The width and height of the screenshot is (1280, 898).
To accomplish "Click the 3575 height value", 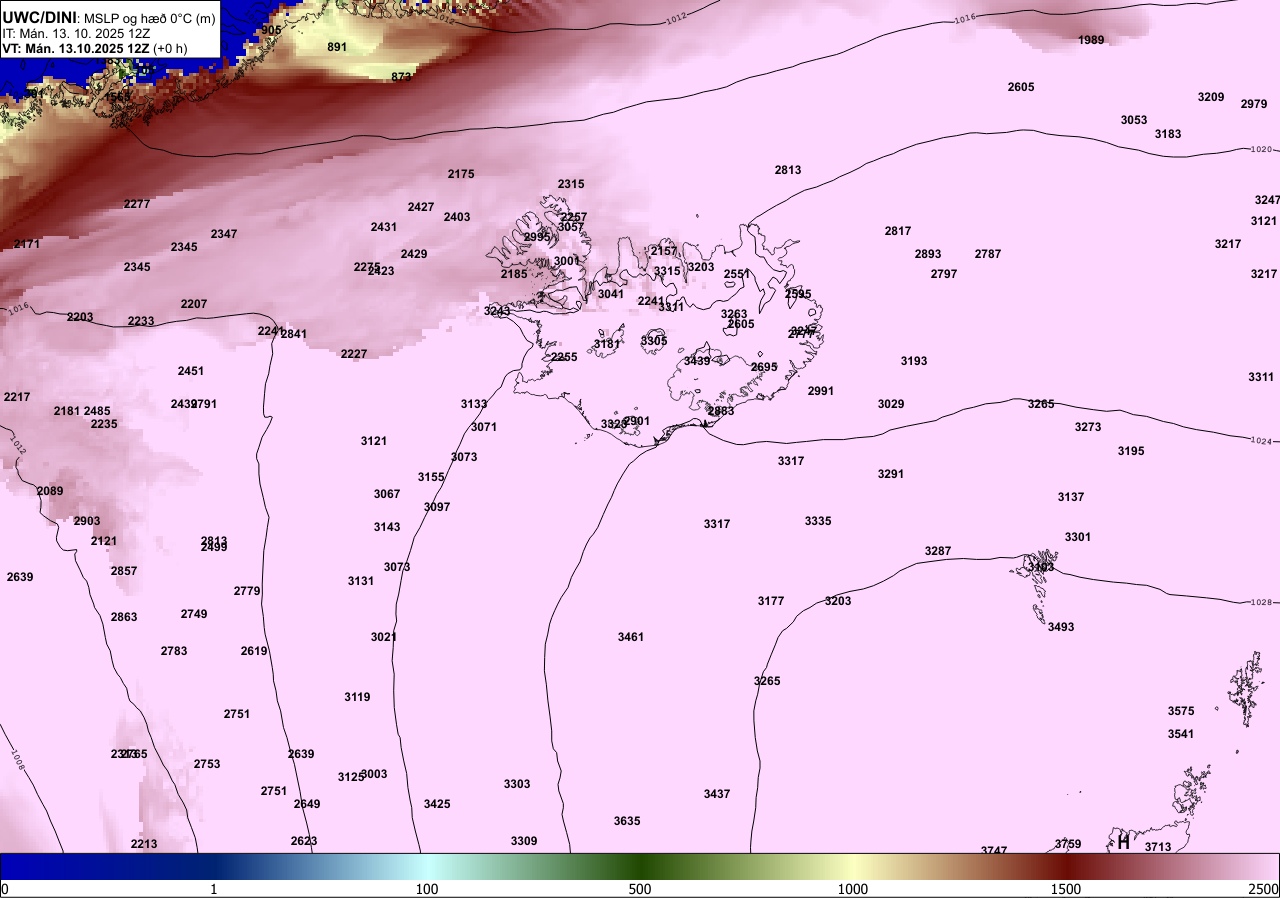I will point(1181,711).
